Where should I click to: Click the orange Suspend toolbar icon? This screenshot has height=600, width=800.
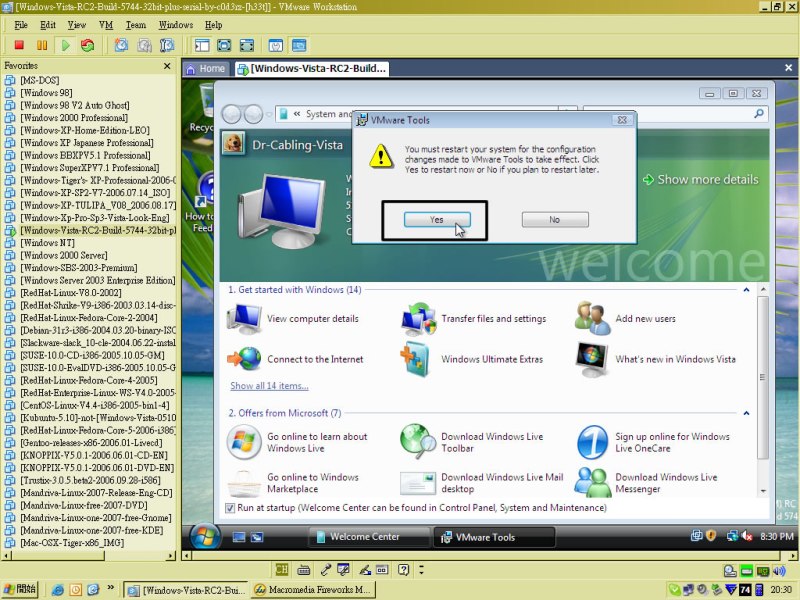[x=42, y=45]
